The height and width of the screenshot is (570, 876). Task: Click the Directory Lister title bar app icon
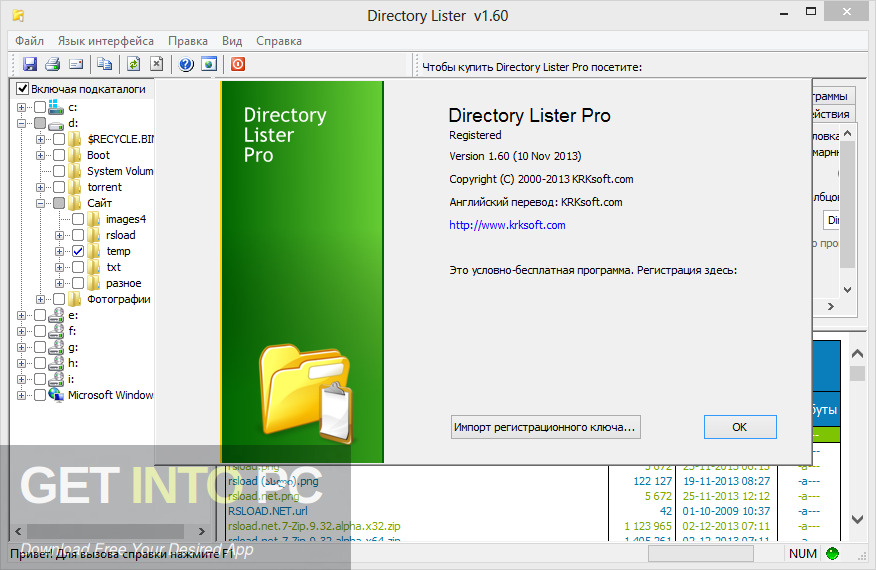18,15
